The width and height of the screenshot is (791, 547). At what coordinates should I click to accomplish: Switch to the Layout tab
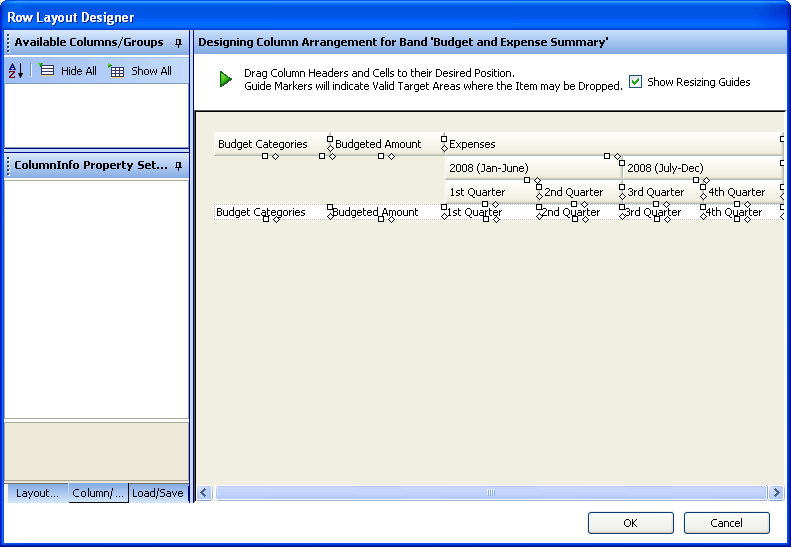tap(37, 493)
